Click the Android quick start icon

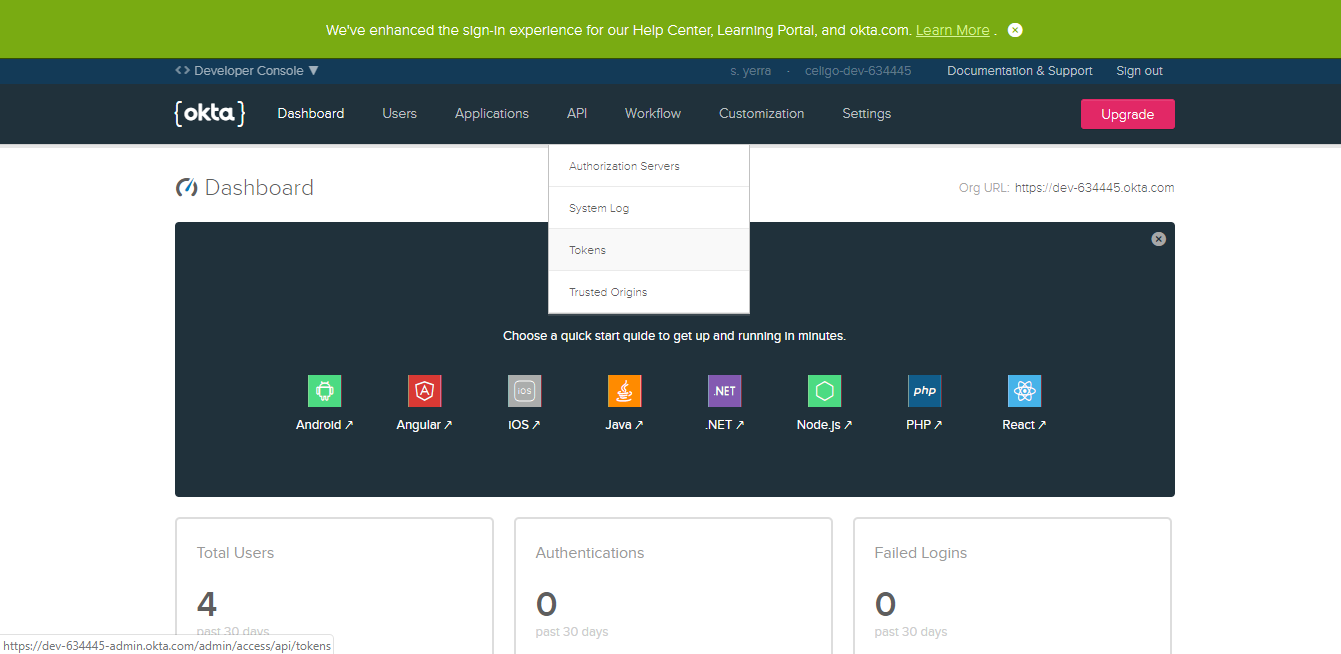pos(324,391)
